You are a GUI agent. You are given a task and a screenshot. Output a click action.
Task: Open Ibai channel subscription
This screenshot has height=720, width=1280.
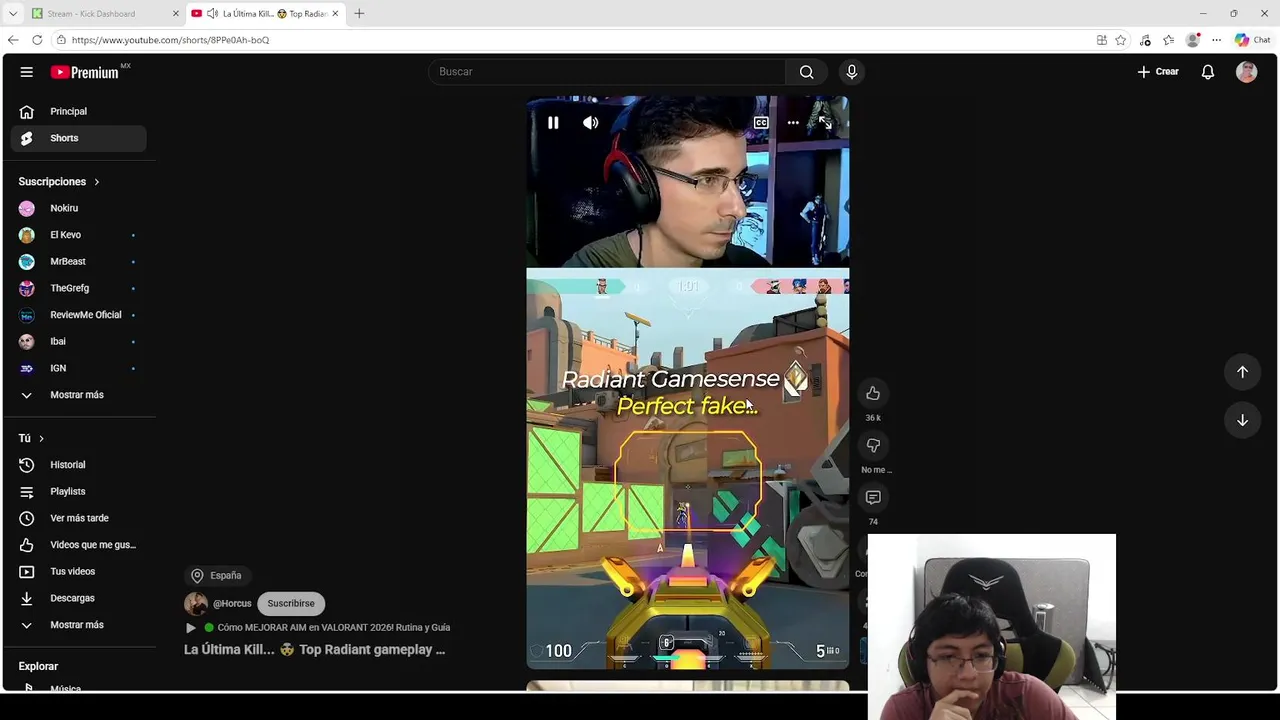pyautogui.click(x=78, y=341)
